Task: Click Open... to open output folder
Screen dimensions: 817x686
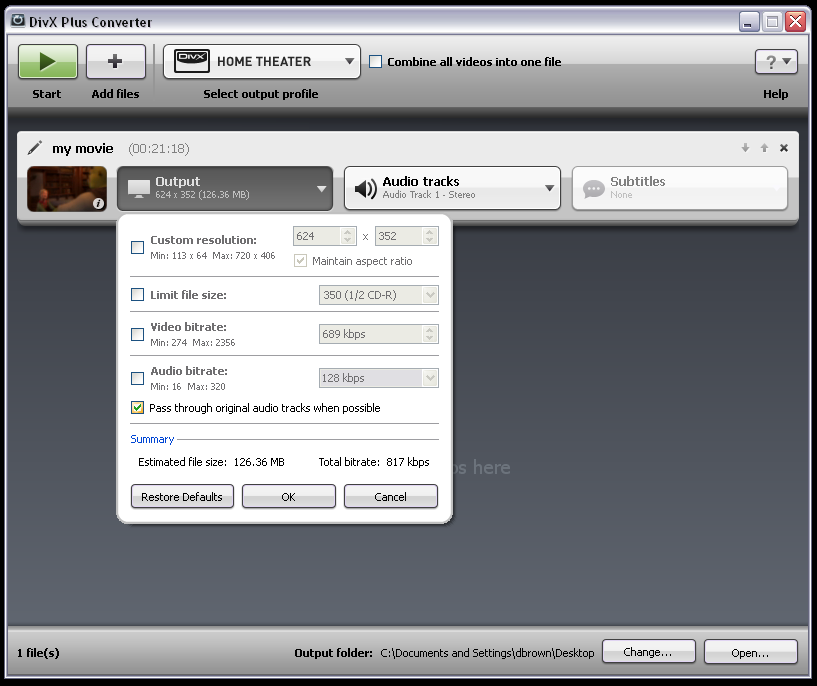Action: click(x=750, y=652)
